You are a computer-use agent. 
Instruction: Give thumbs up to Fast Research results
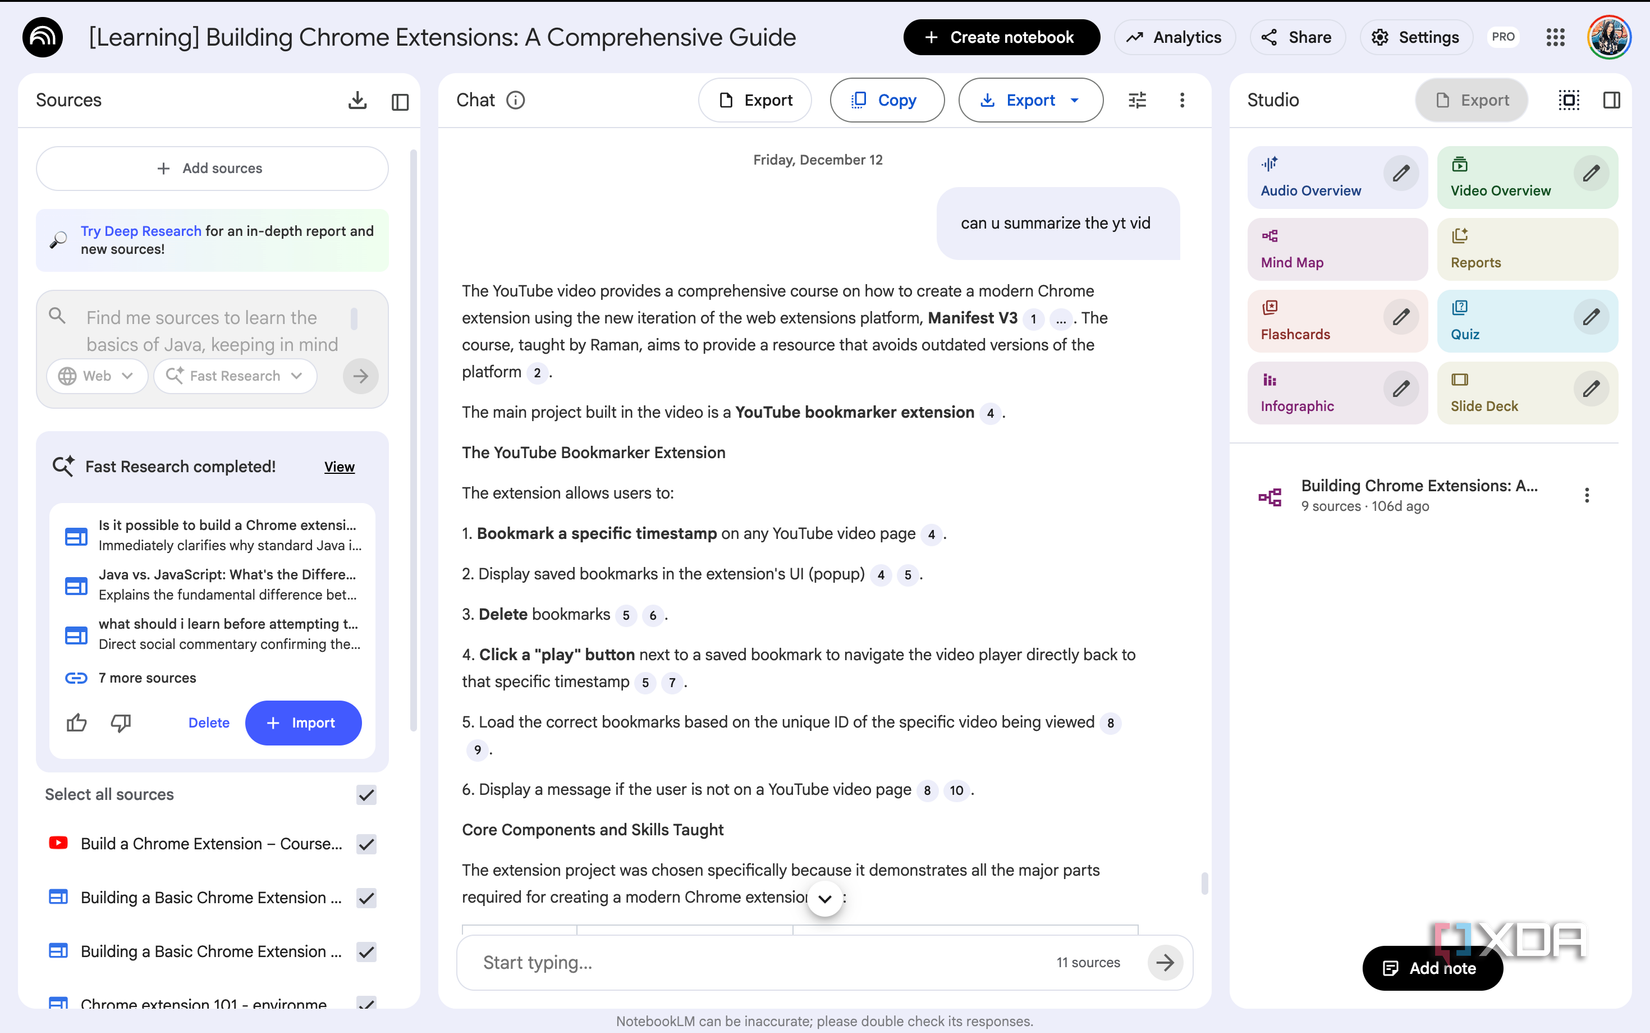77,723
